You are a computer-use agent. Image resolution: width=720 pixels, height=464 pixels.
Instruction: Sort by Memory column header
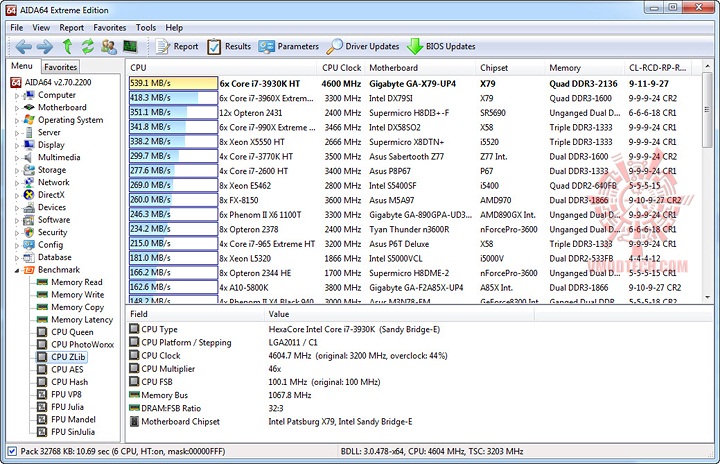(585, 68)
